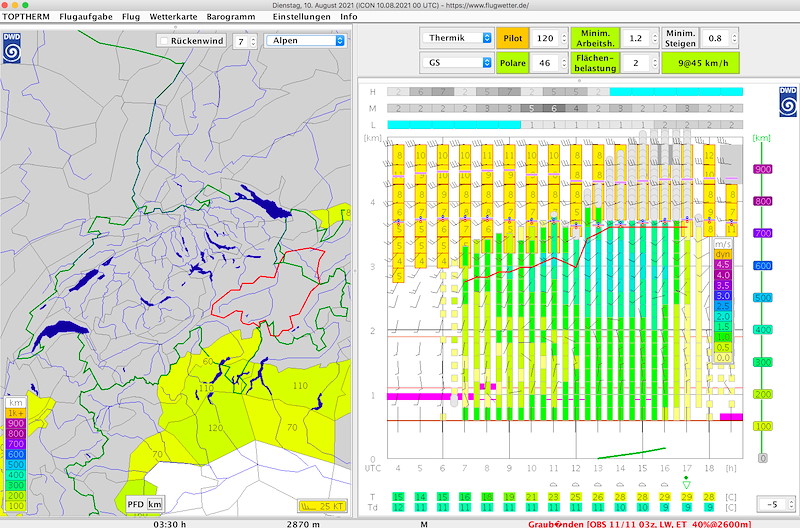The height and width of the screenshot is (528, 800).
Task: Toggle the PFD button on the map
Action: 135,505
